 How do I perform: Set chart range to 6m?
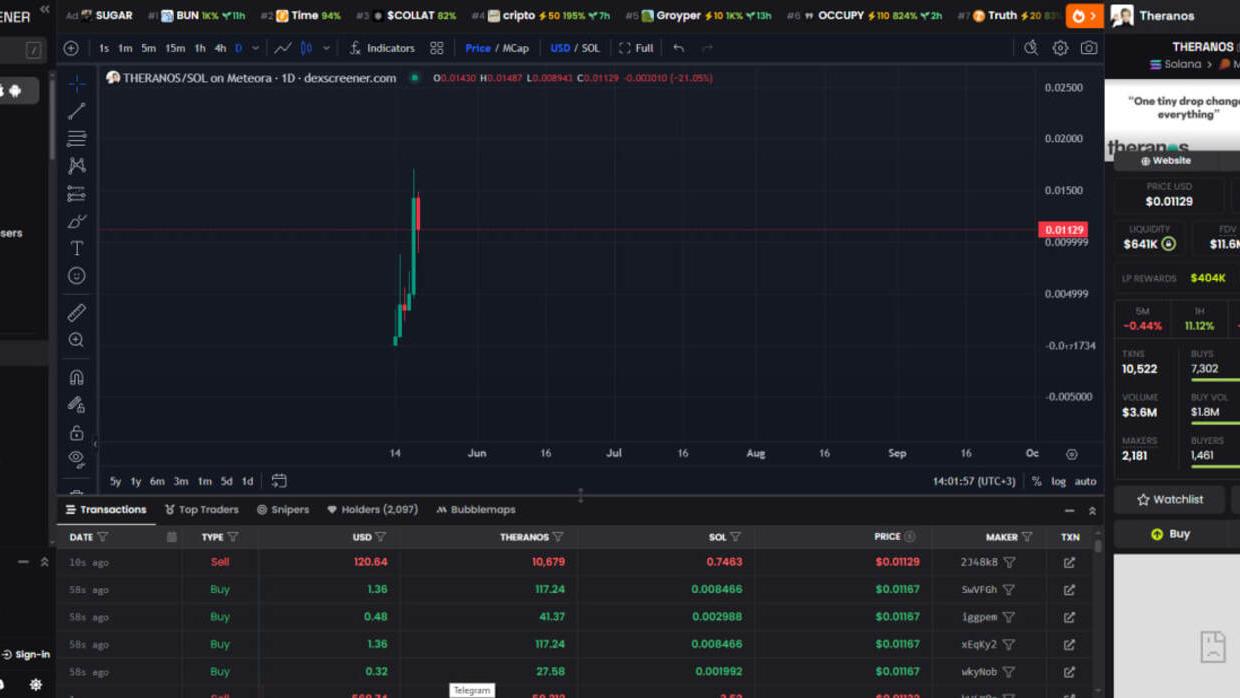point(157,481)
